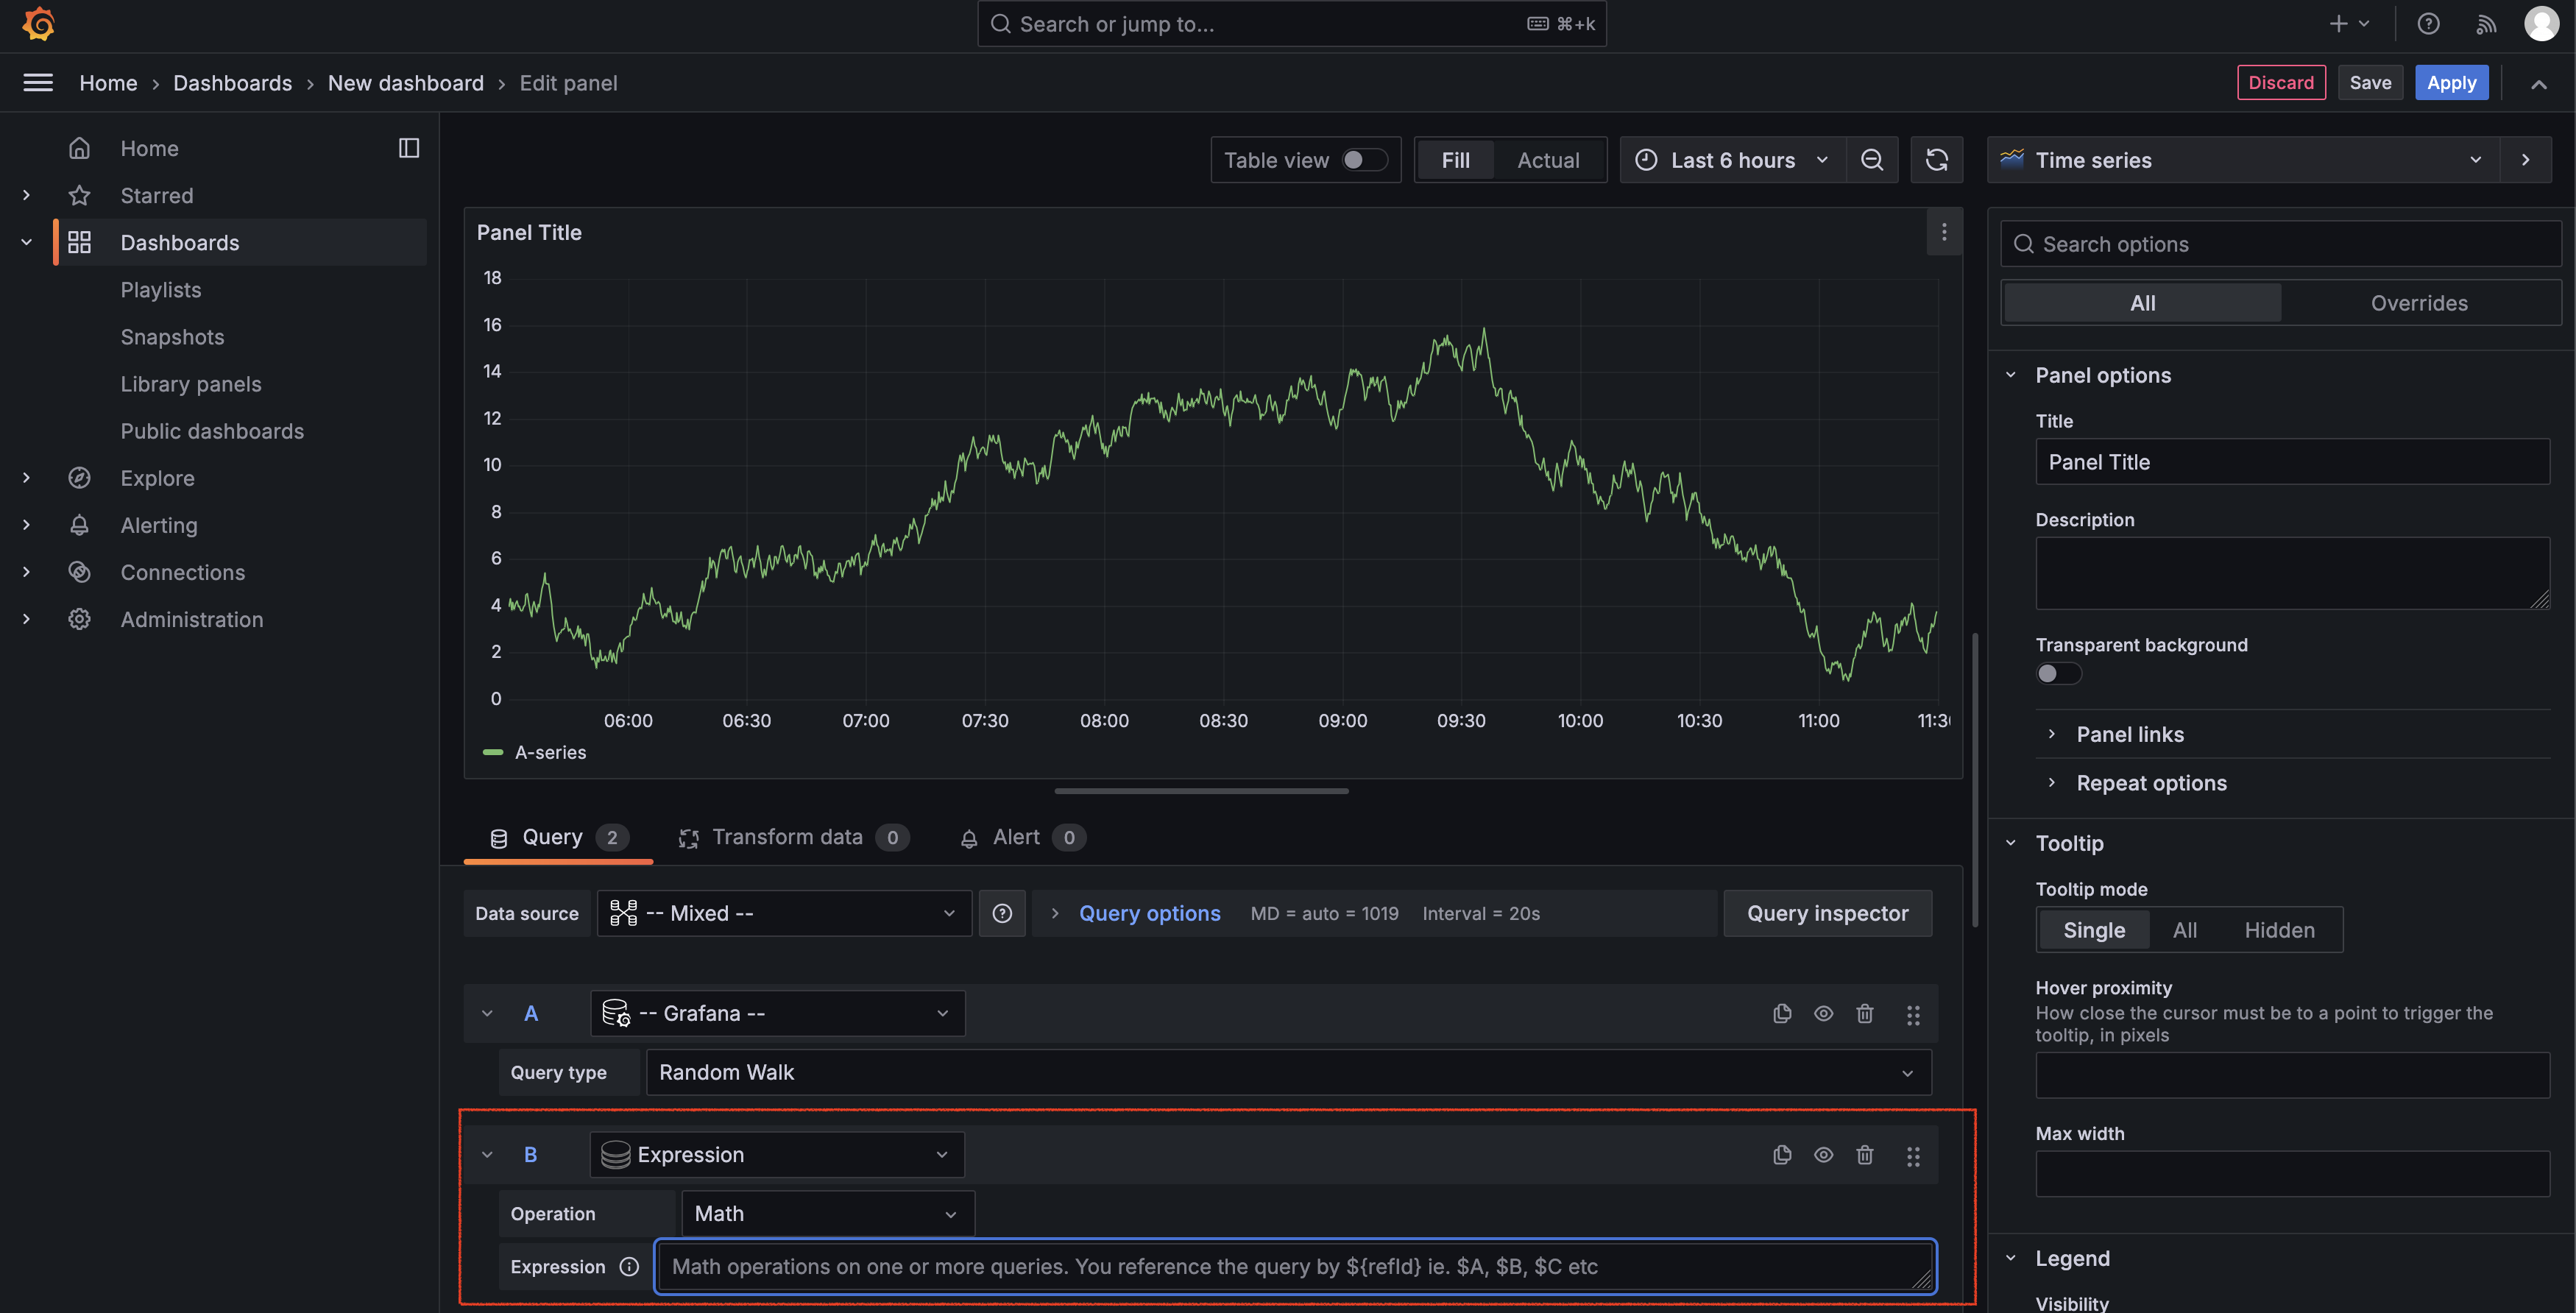Hide query A response with eye icon
The image size is (2576, 1313).
click(1823, 1013)
